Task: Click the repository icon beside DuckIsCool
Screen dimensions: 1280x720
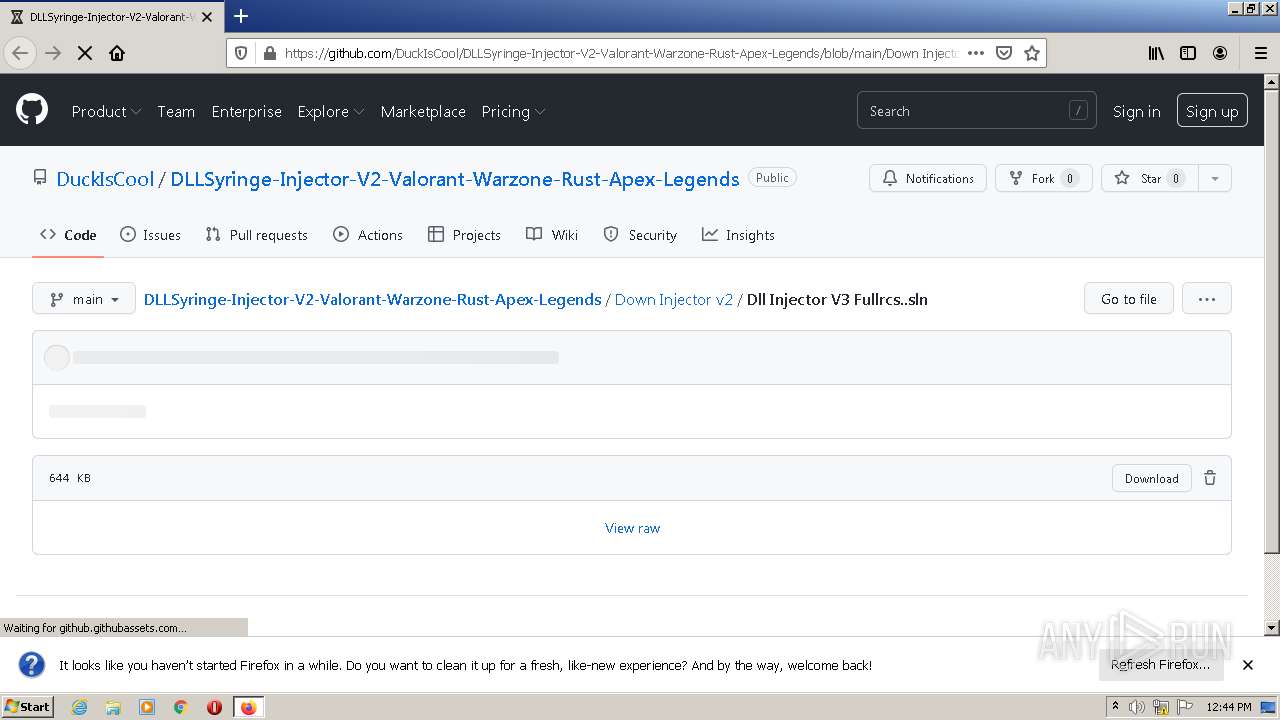Action: coord(40,178)
